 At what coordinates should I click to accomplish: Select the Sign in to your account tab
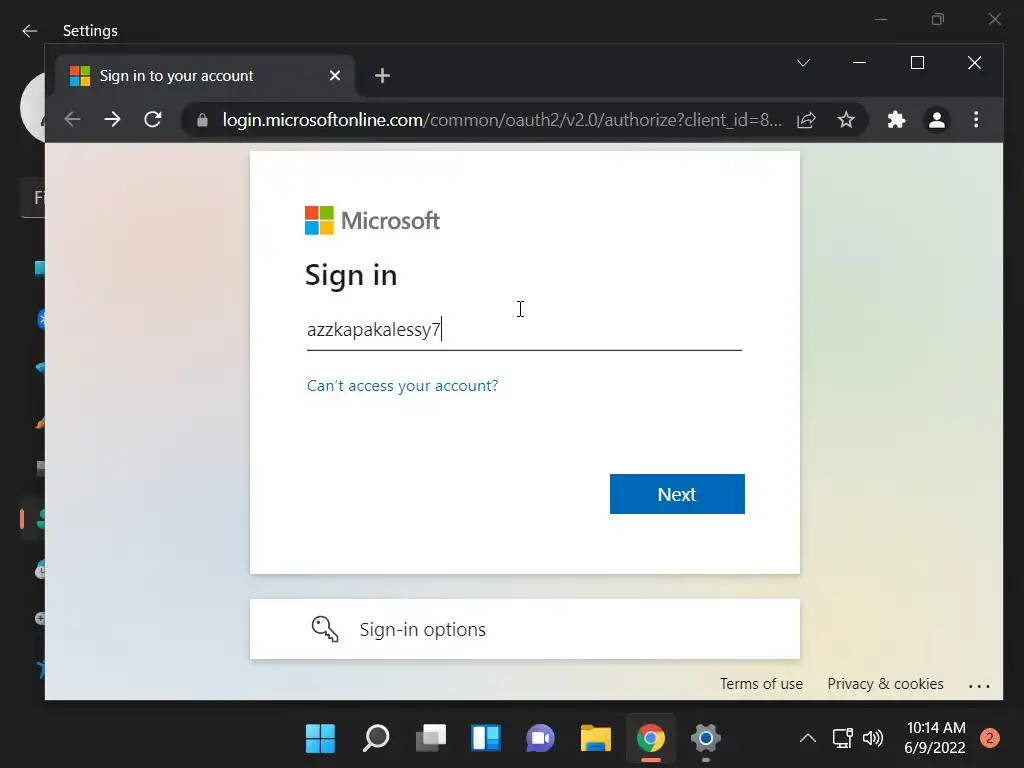click(x=206, y=76)
